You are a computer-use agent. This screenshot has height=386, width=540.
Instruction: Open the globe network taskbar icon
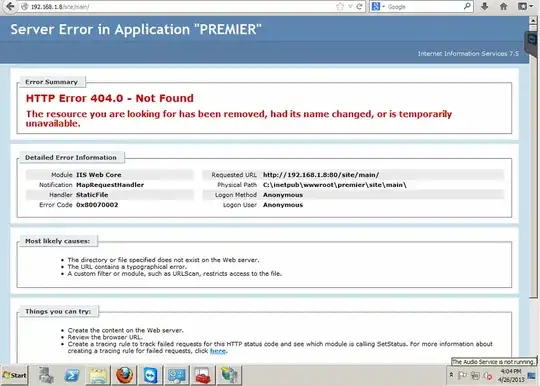(x=229, y=375)
